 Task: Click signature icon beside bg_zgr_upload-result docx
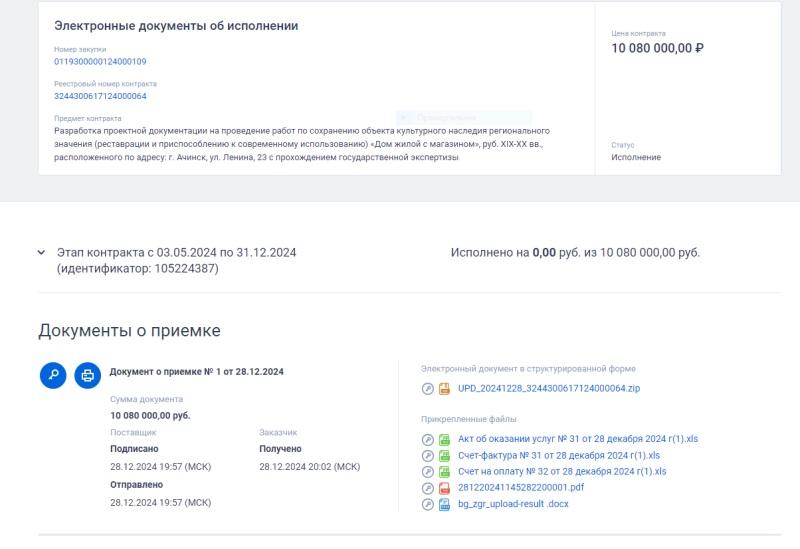point(428,504)
